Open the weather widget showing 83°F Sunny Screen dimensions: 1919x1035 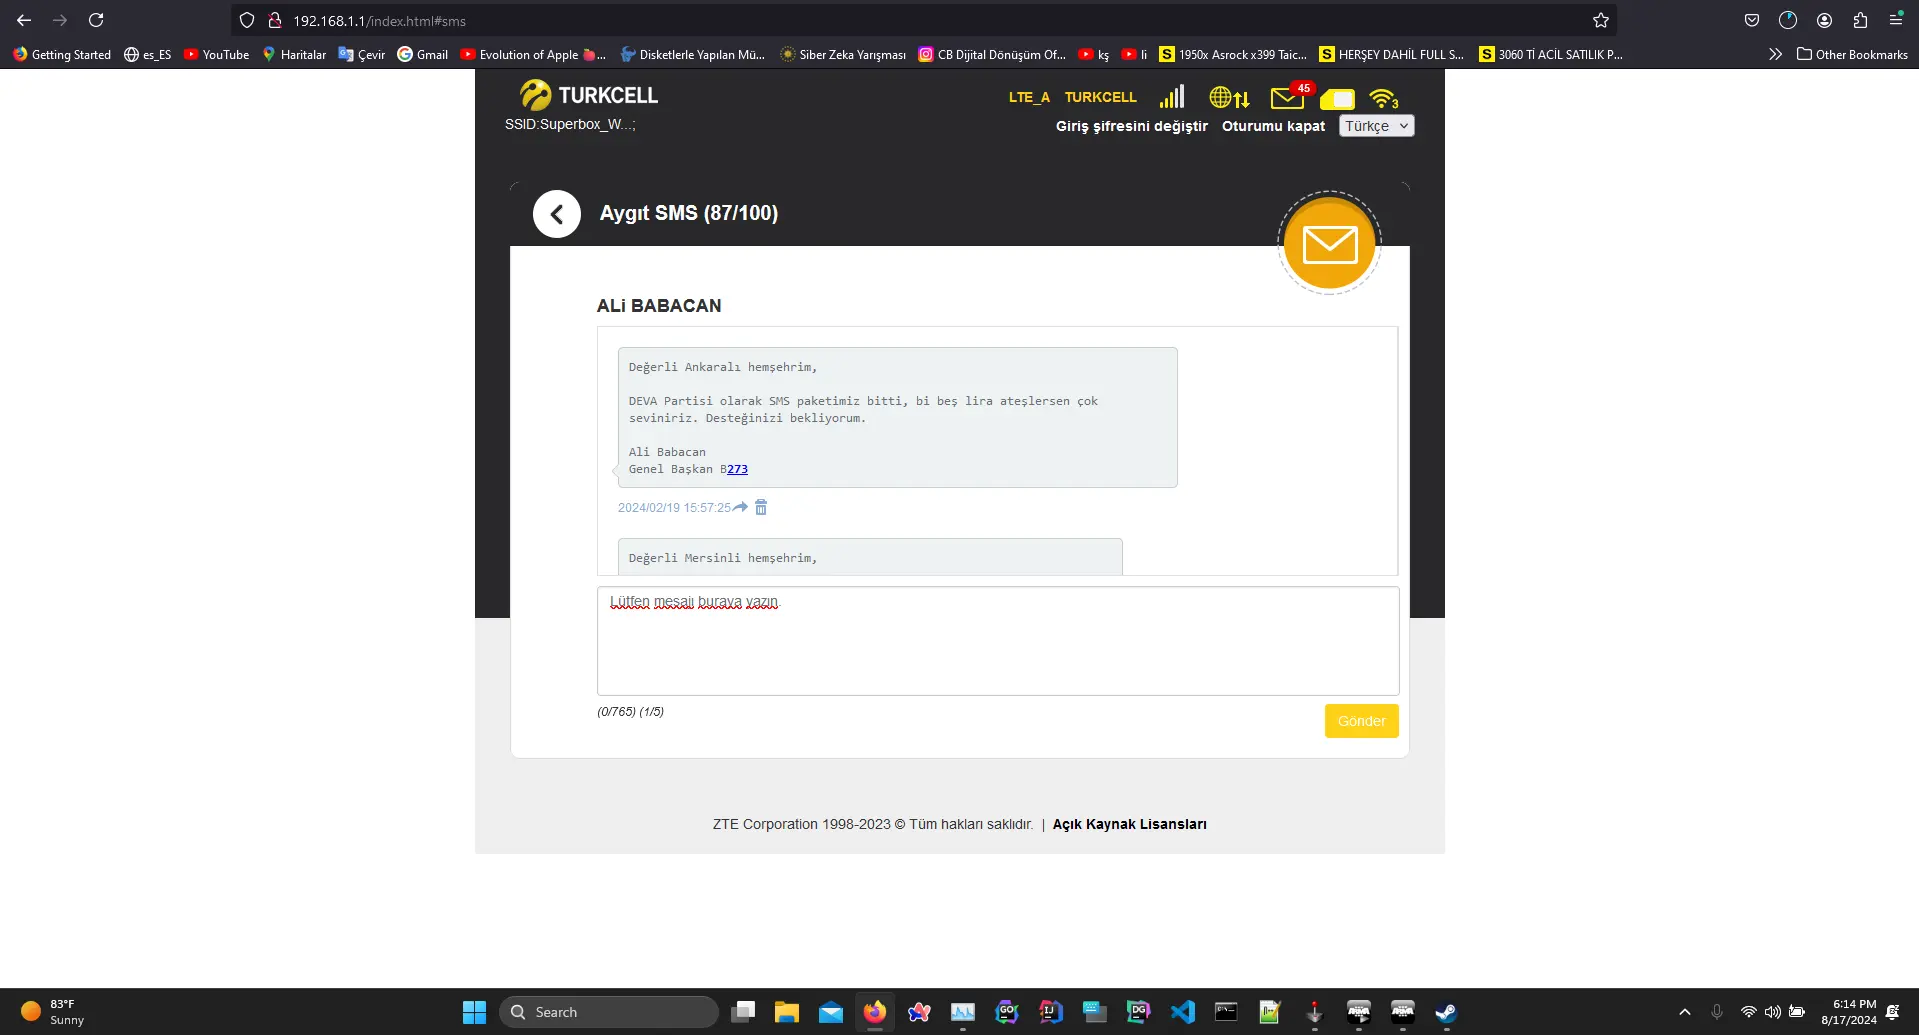53,1012
